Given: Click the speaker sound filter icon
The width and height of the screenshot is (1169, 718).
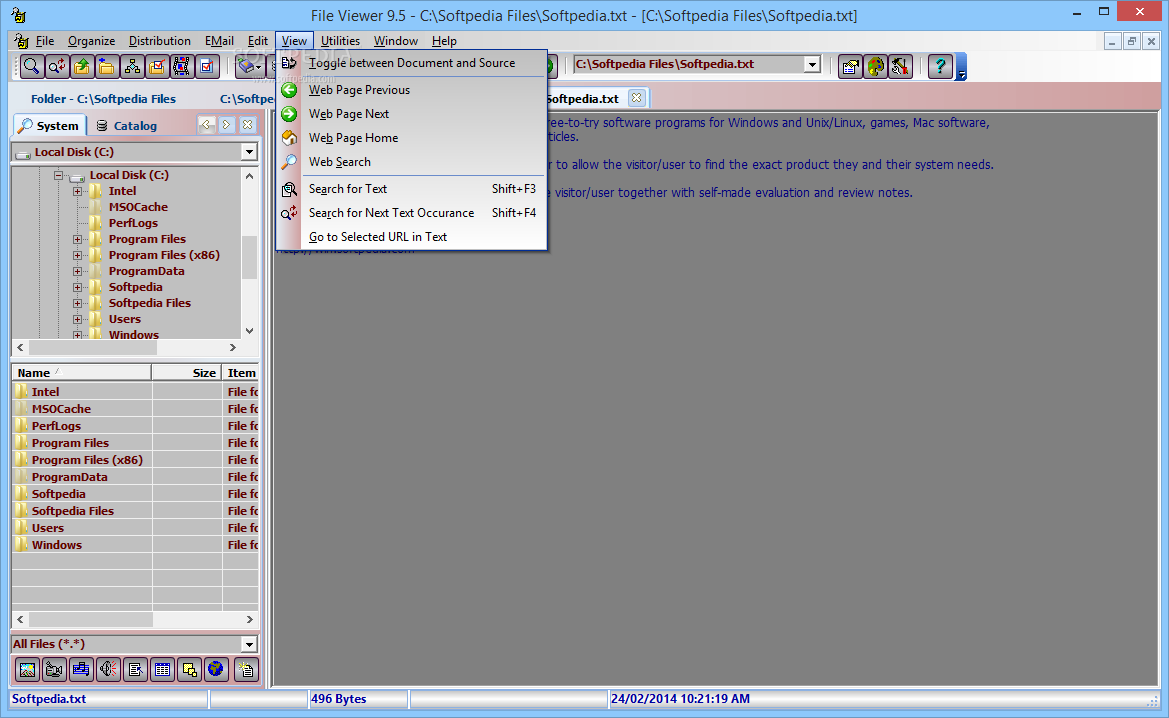Looking at the screenshot, I should (108, 670).
